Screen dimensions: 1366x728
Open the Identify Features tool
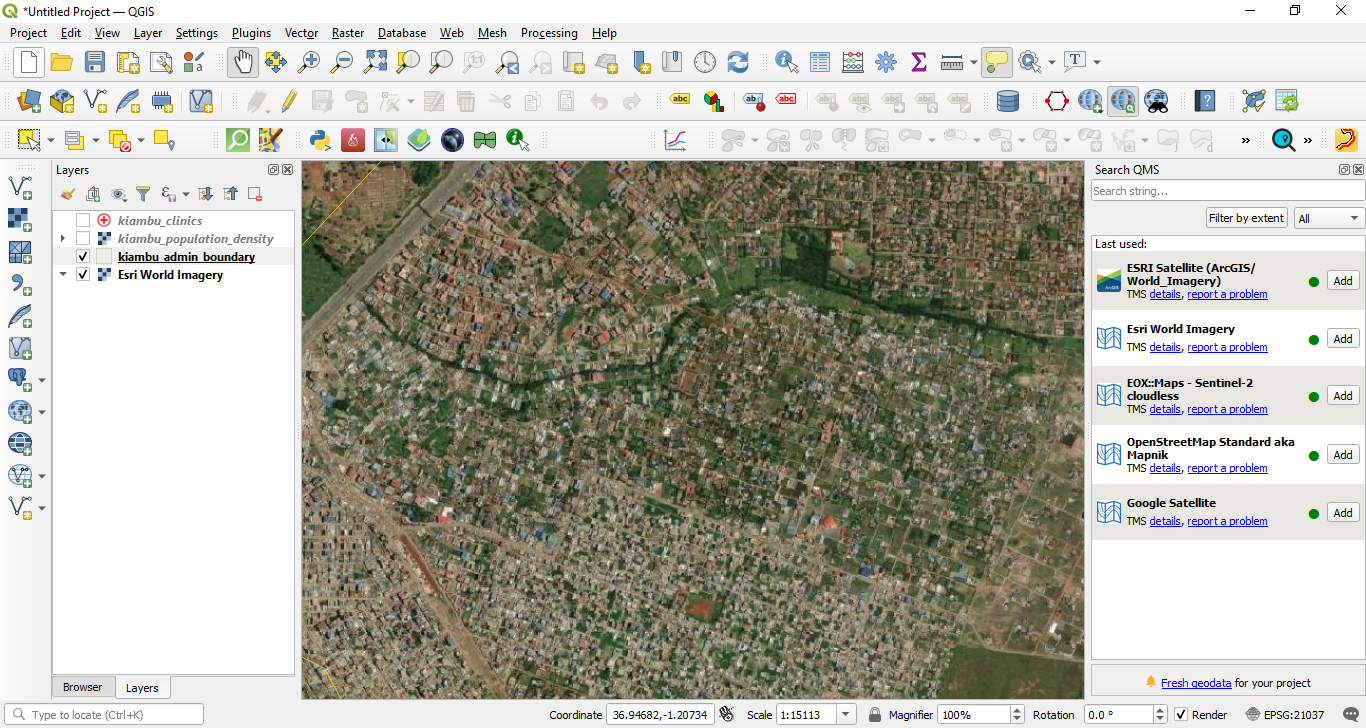[x=787, y=62]
